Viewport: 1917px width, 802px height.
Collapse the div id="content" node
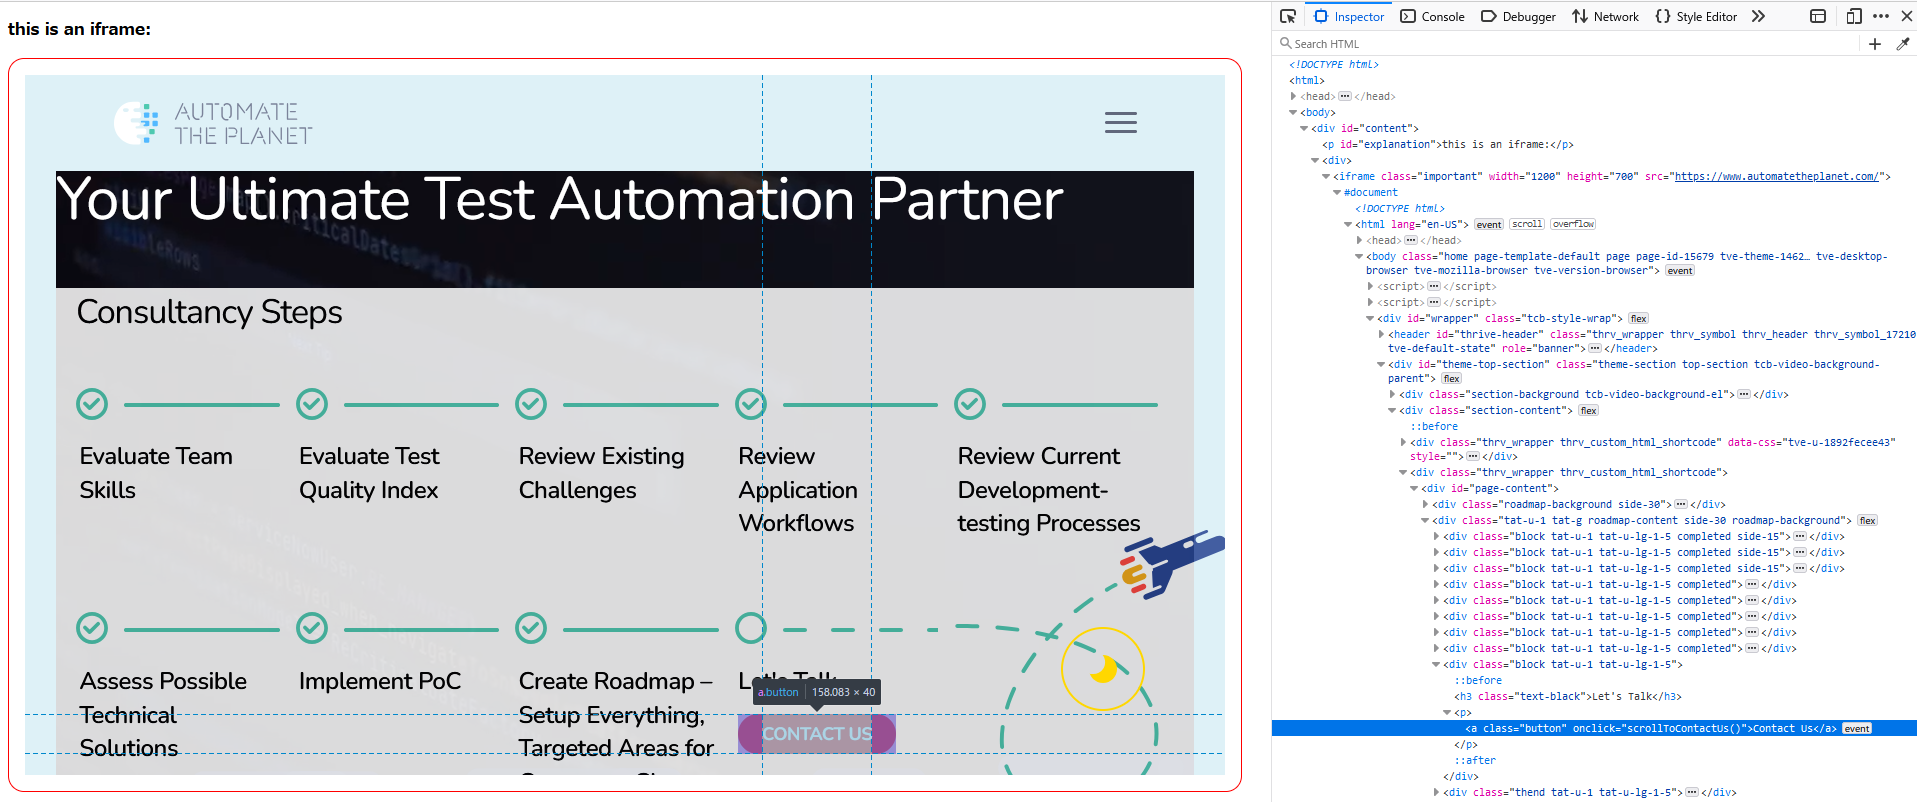pyautogui.click(x=1304, y=128)
